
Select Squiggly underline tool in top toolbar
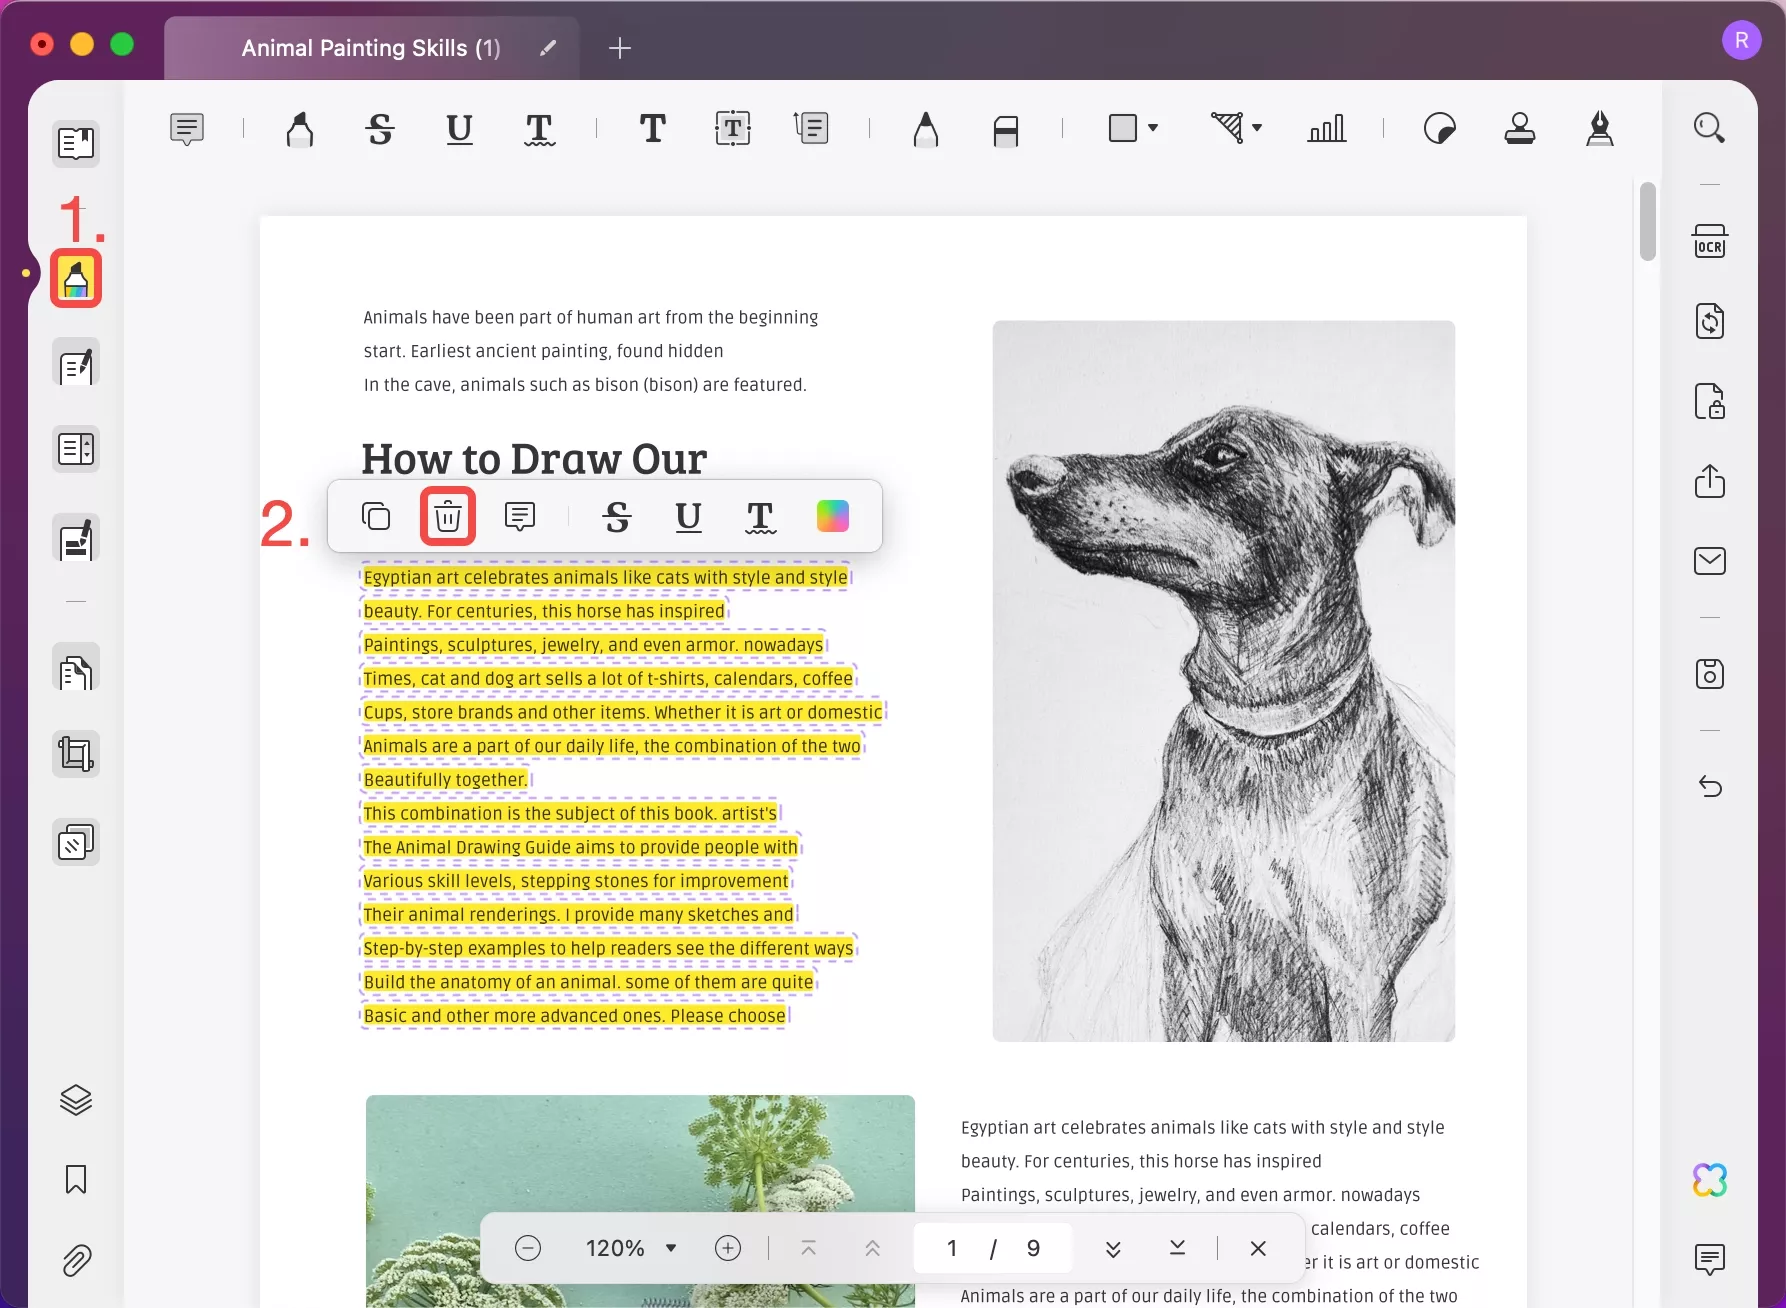point(539,129)
